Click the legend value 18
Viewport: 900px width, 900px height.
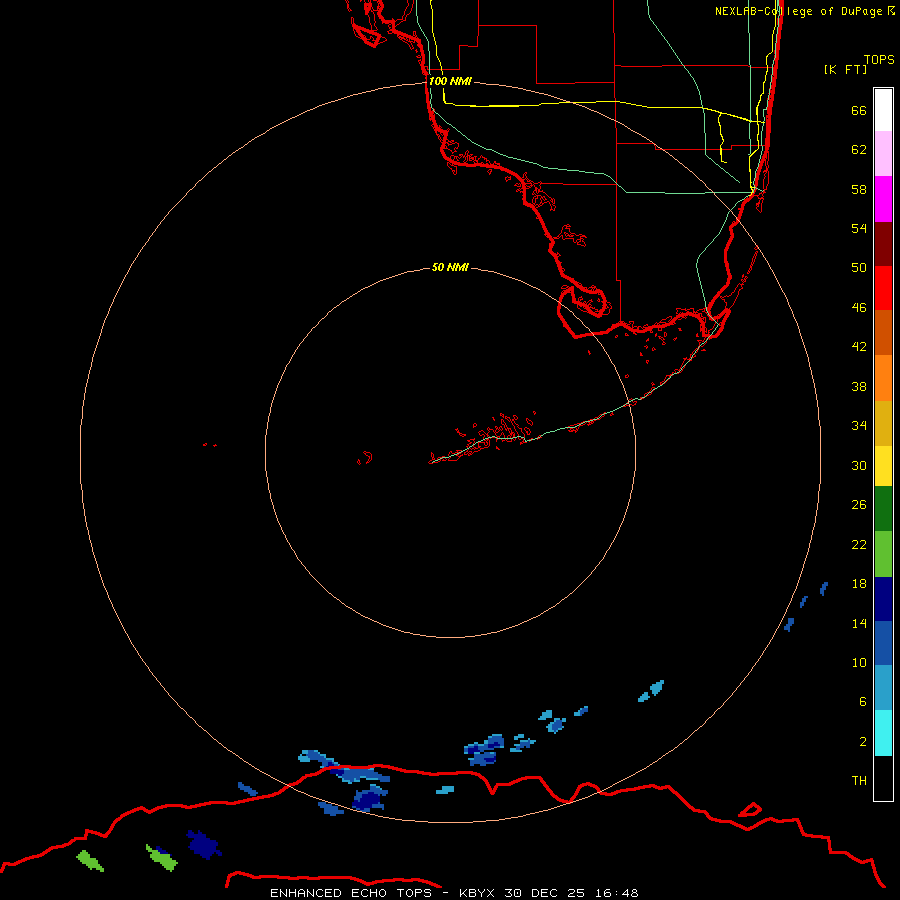click(x=859, y=584)
